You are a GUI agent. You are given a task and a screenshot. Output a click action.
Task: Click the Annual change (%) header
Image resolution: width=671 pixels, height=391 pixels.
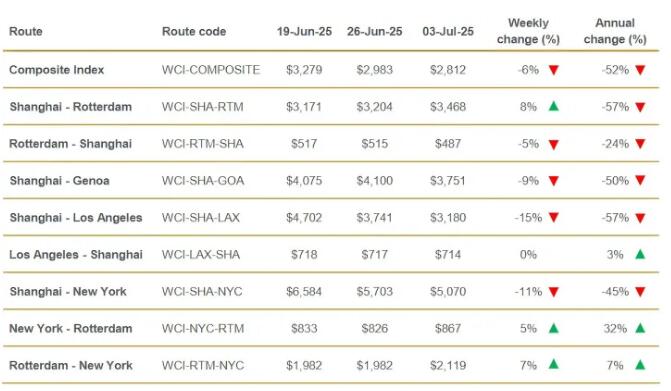(615, 31)
